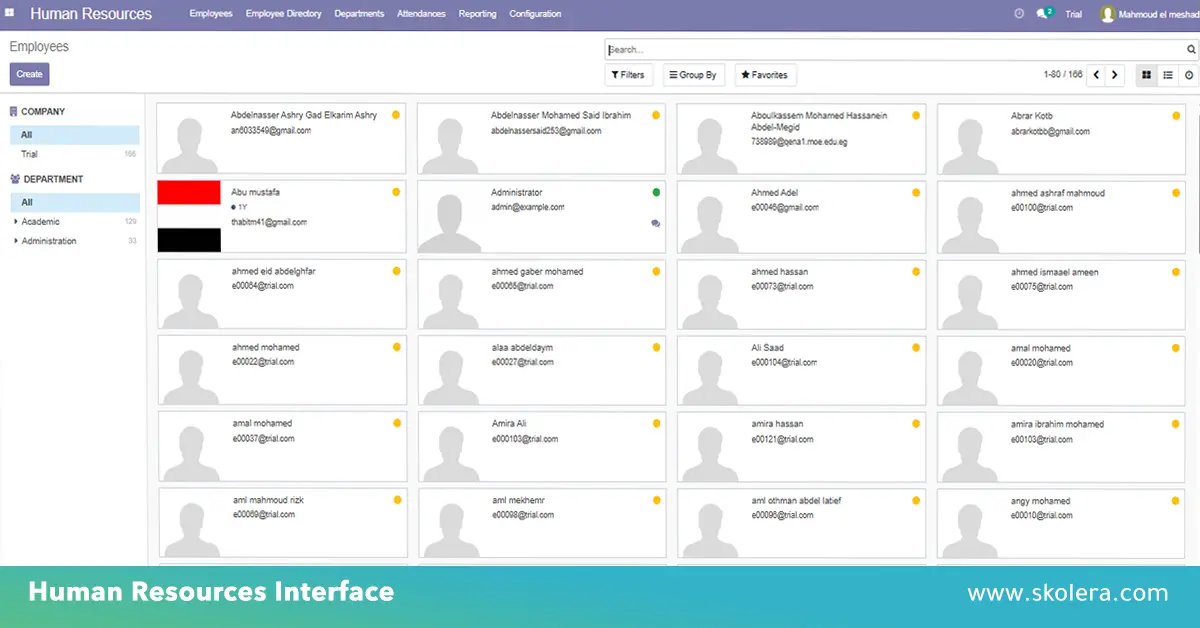Switch to Kanban view
The width and height of the screenshot is (1200, 628).
coord(1146,75)
